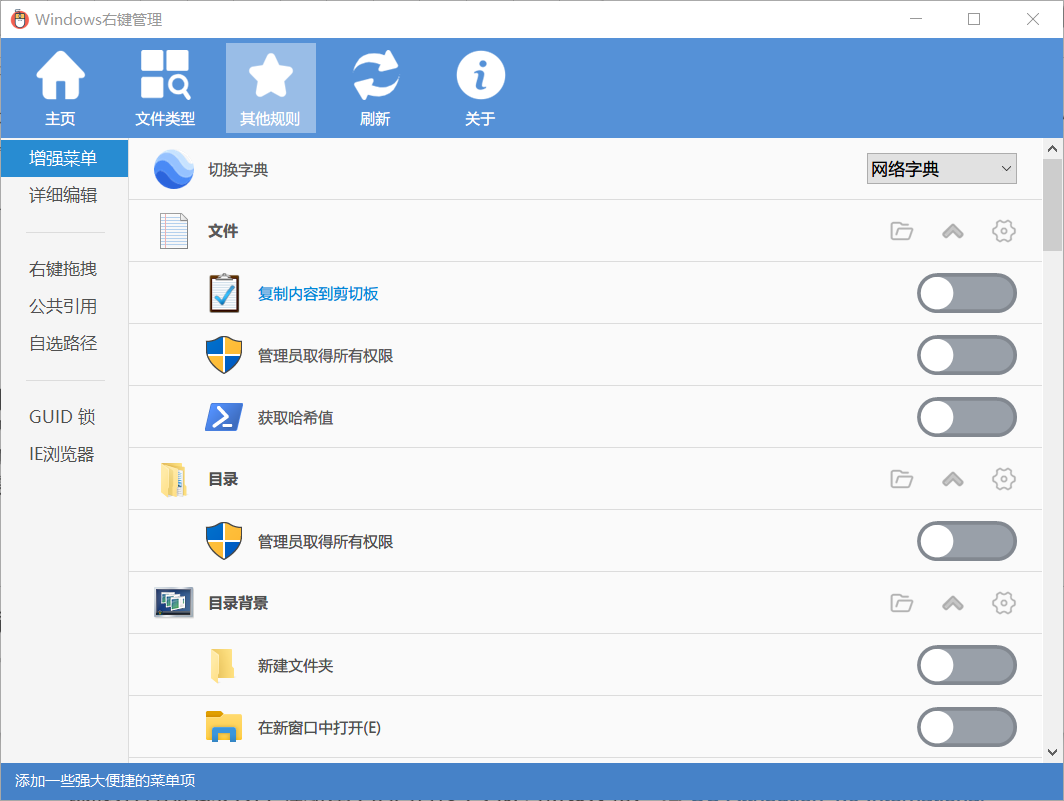The height and width of the screenshot is (801, 1064).
Task: Open the 网络字典 dictionary dropdown
Action: click(x=941, y=169)
